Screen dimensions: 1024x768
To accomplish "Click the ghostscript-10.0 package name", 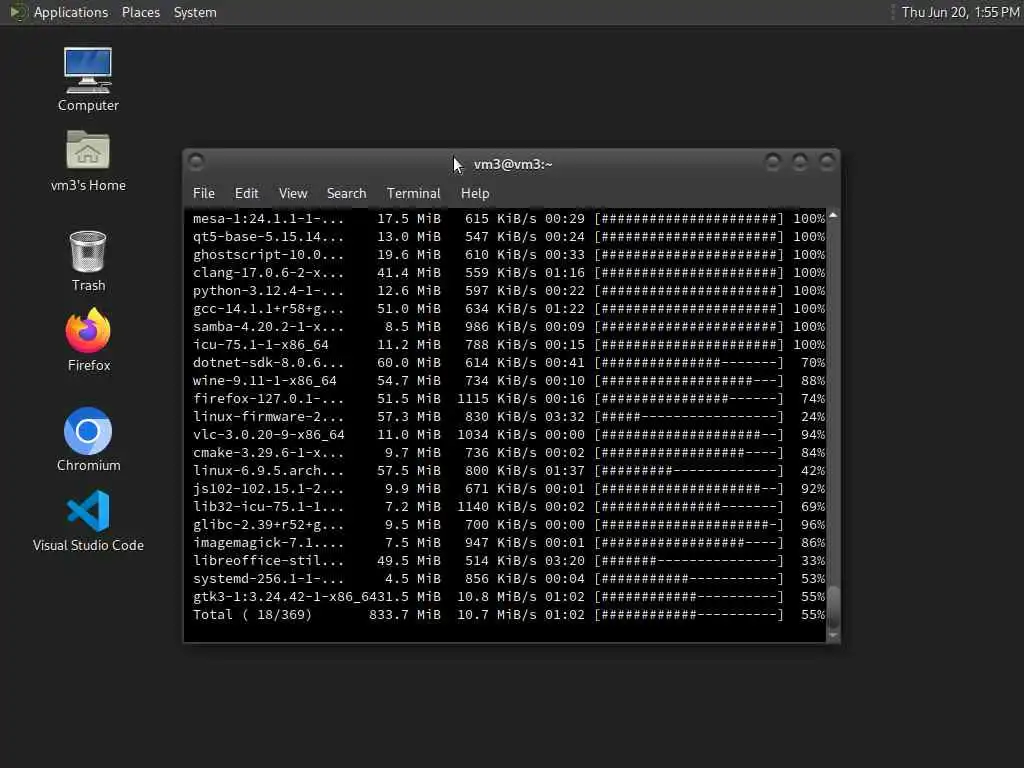I will click(268, 255).
